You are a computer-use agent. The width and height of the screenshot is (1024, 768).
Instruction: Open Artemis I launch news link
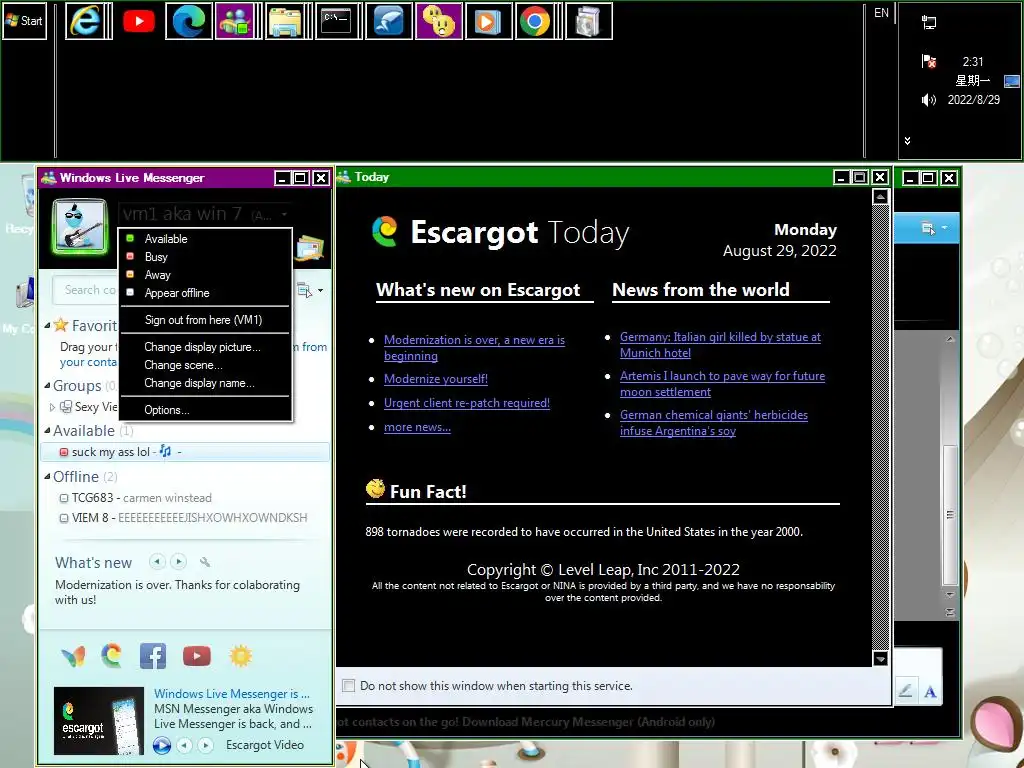tap(722, 384)
